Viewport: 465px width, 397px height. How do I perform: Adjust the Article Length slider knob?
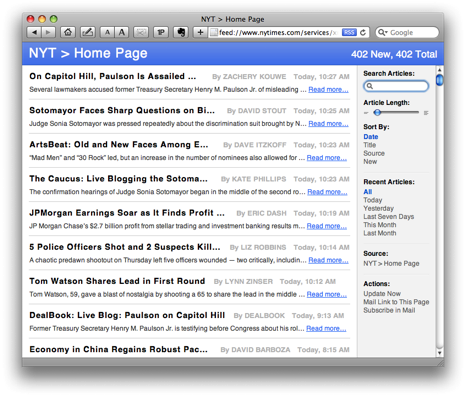coord(377,113)
